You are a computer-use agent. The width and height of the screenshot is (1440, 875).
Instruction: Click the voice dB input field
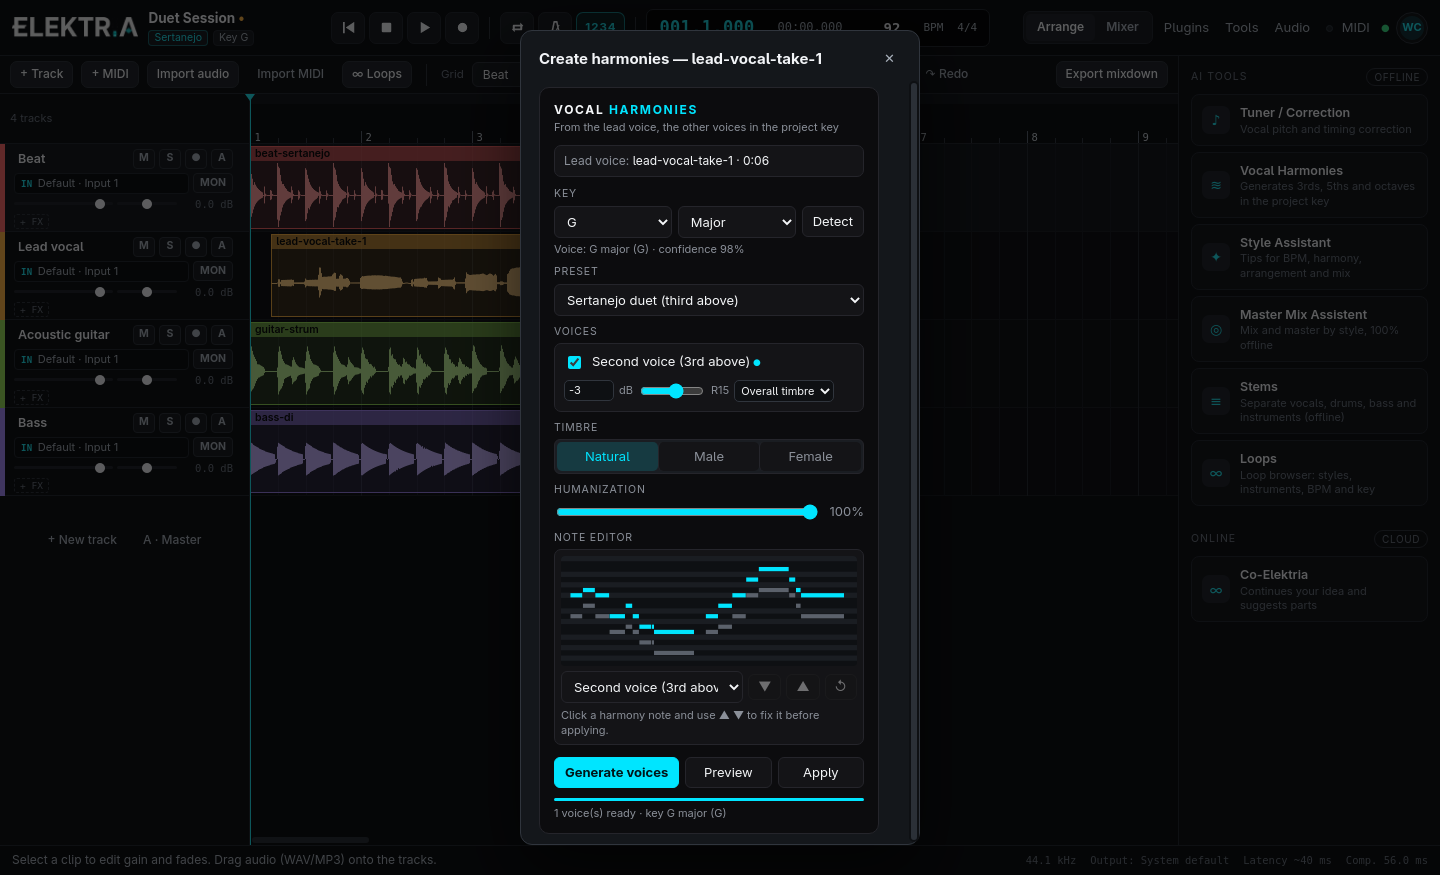coord(589,391)
